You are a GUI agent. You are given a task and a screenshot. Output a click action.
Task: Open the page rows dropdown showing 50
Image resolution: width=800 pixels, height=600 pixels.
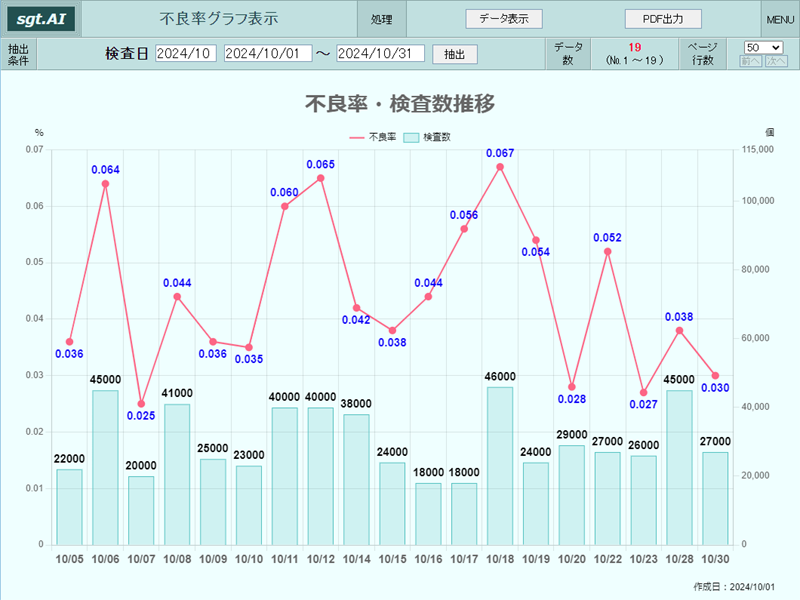coord(763,47)
